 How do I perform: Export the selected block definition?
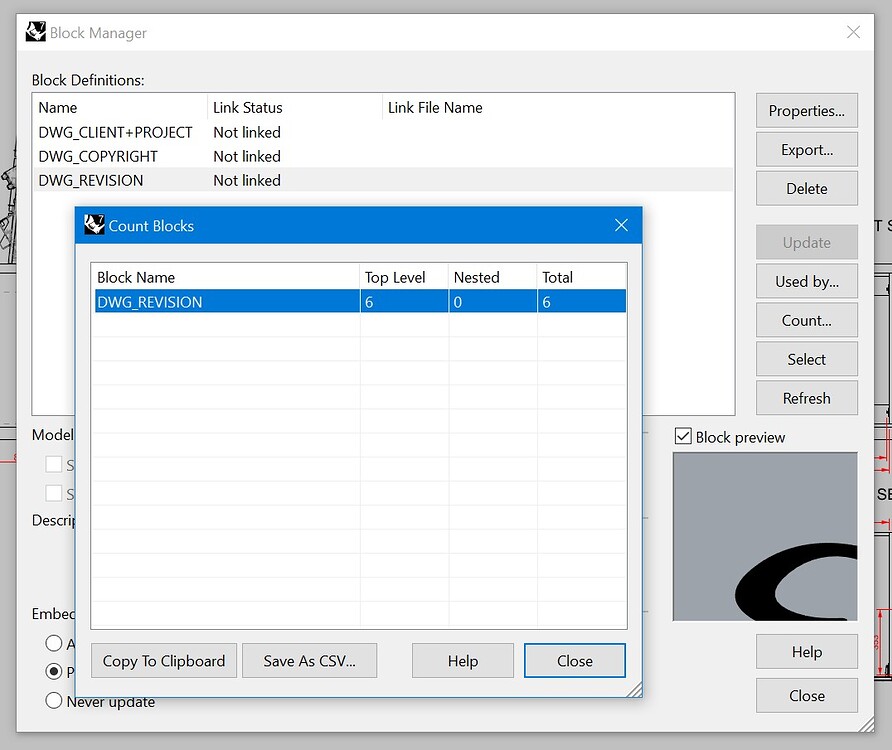(806, 149)
